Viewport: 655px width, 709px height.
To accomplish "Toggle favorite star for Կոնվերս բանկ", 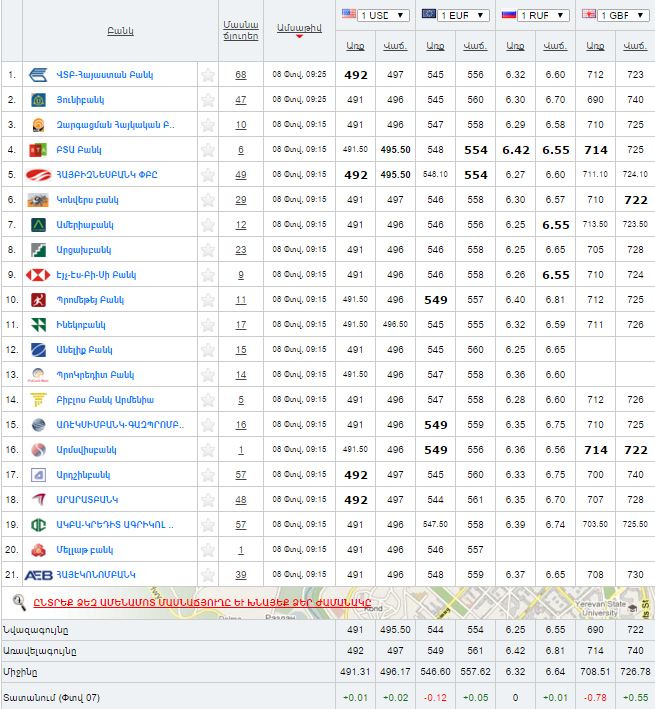I will [x=208, y=200].
